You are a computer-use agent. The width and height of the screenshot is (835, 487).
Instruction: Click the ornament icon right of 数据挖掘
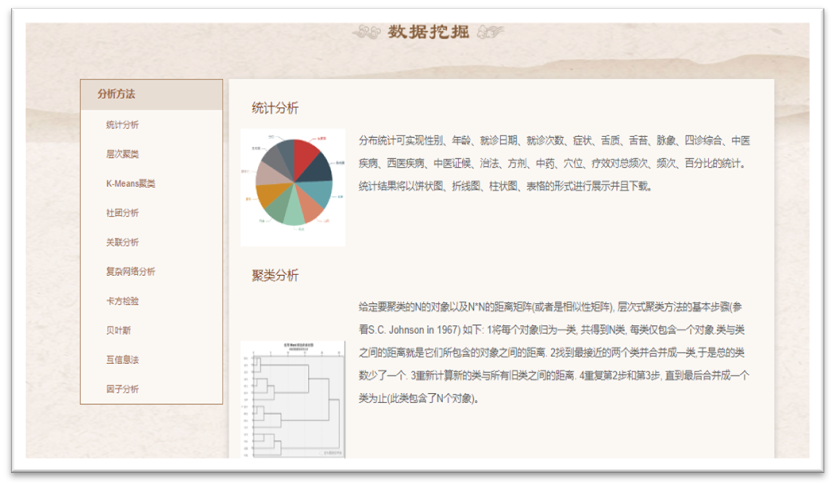point(488,32)
